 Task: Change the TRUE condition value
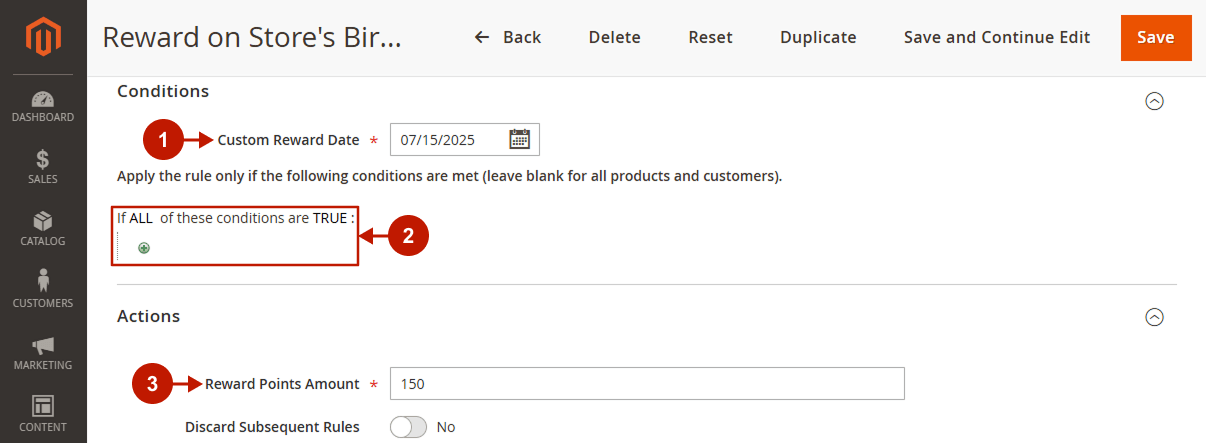click(x=329, y=218)
